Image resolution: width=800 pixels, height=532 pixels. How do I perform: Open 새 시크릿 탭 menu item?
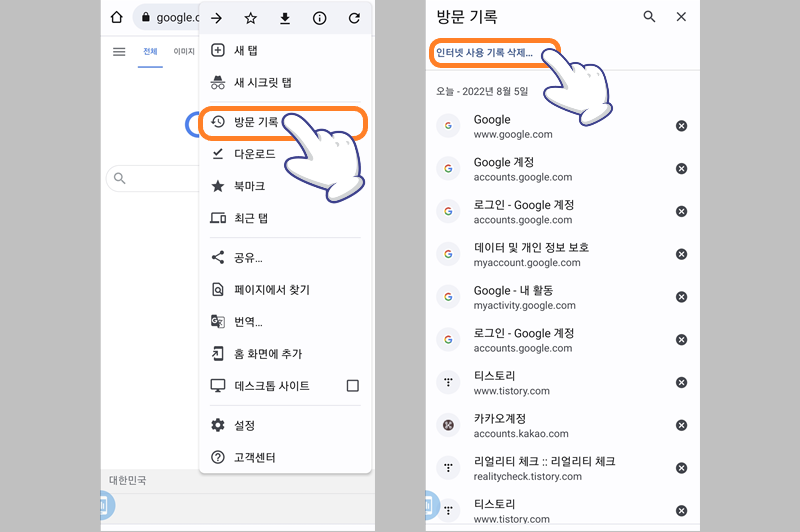[285, 82]
